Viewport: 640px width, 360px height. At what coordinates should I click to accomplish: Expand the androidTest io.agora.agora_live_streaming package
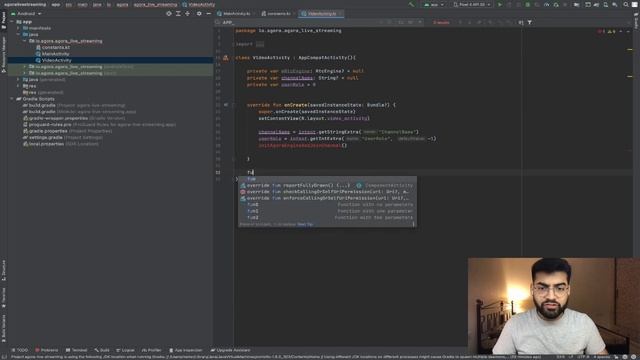(24, 67)
